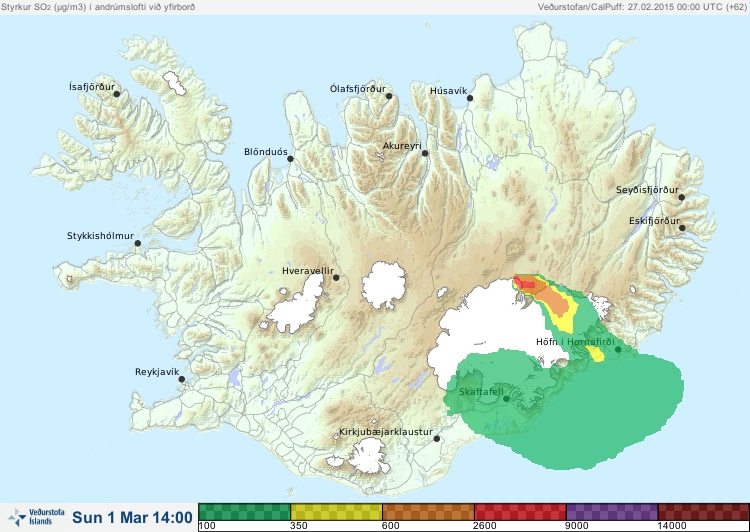The height and width of the screenshot is (532, 750).
Task: Click the 'Seyðisfjörður' label text
Action: click(x=647, y=190)
